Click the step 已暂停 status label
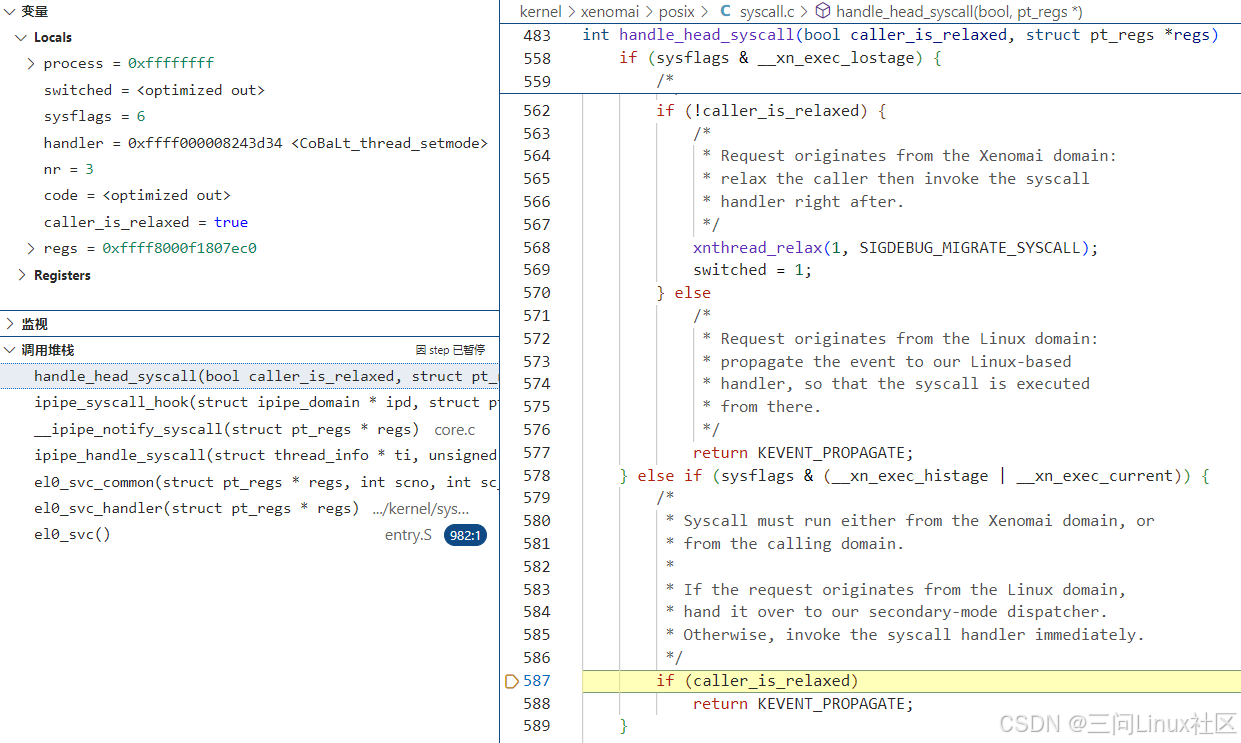The height and width of the screenshot is (743, 1241). 451,350
